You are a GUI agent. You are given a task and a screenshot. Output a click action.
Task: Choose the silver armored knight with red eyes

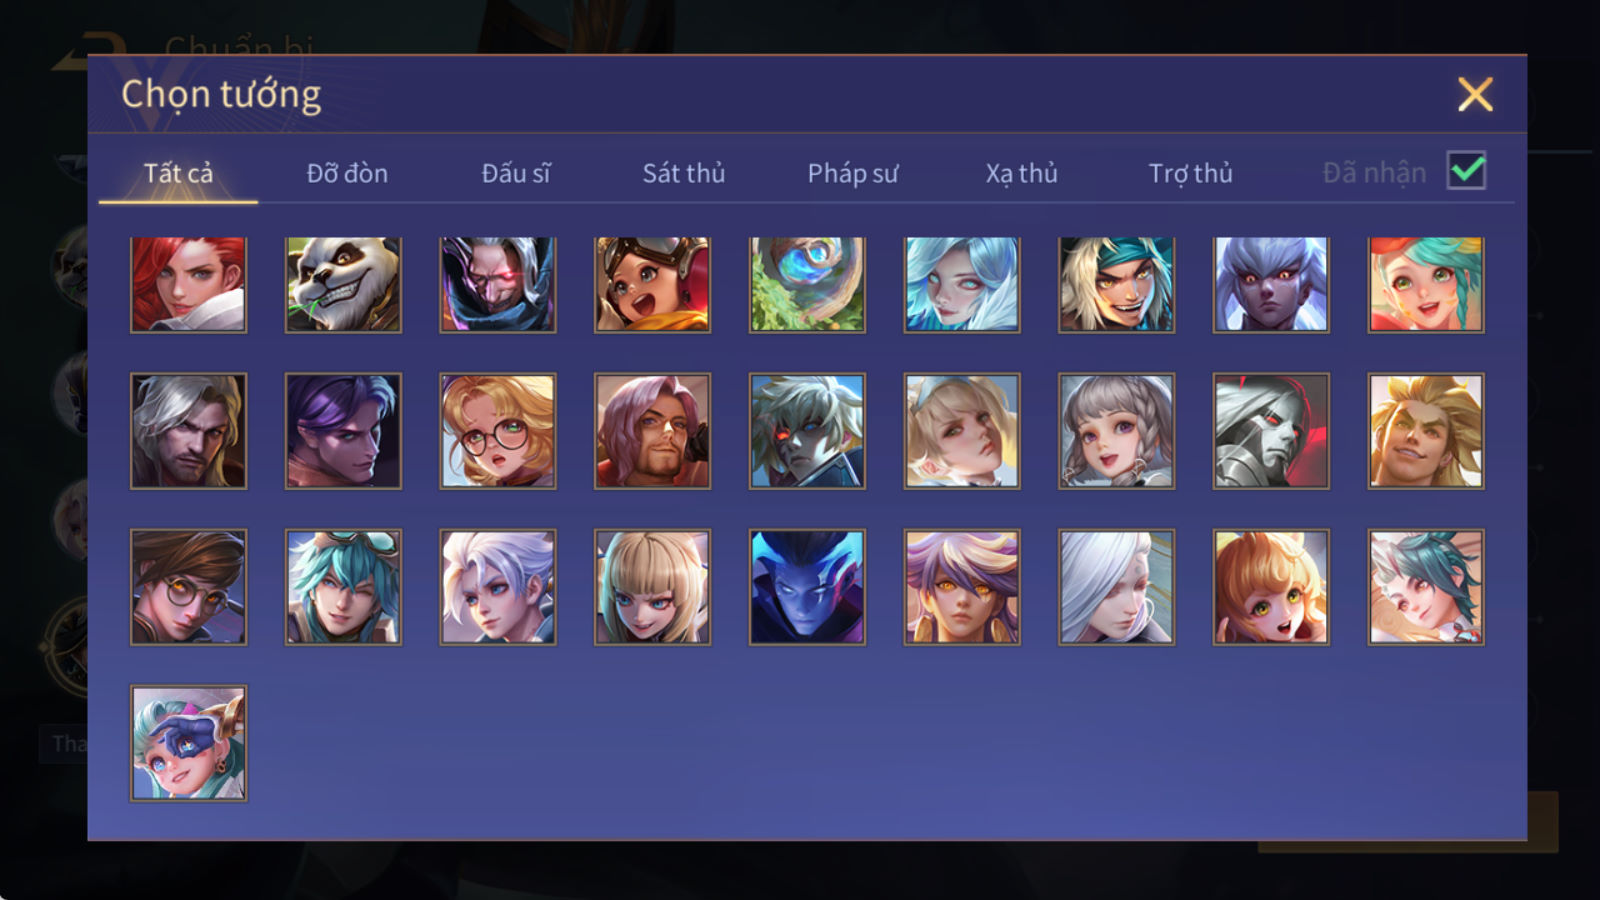[x=1271, y=431]
